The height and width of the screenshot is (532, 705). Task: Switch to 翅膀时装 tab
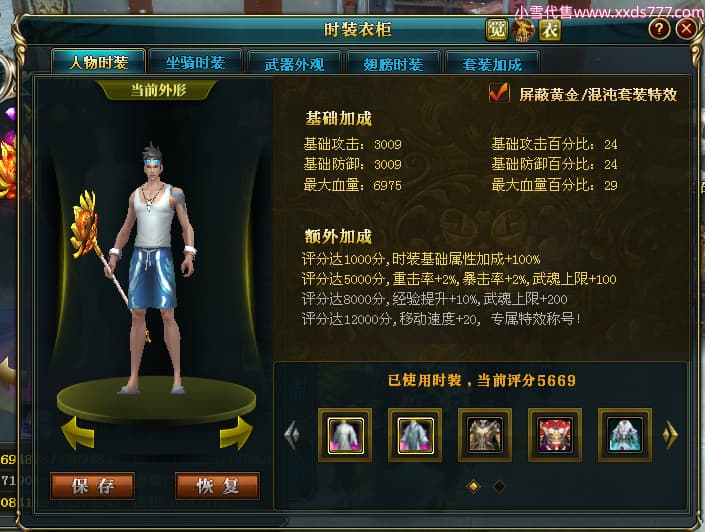coord(393,64)
